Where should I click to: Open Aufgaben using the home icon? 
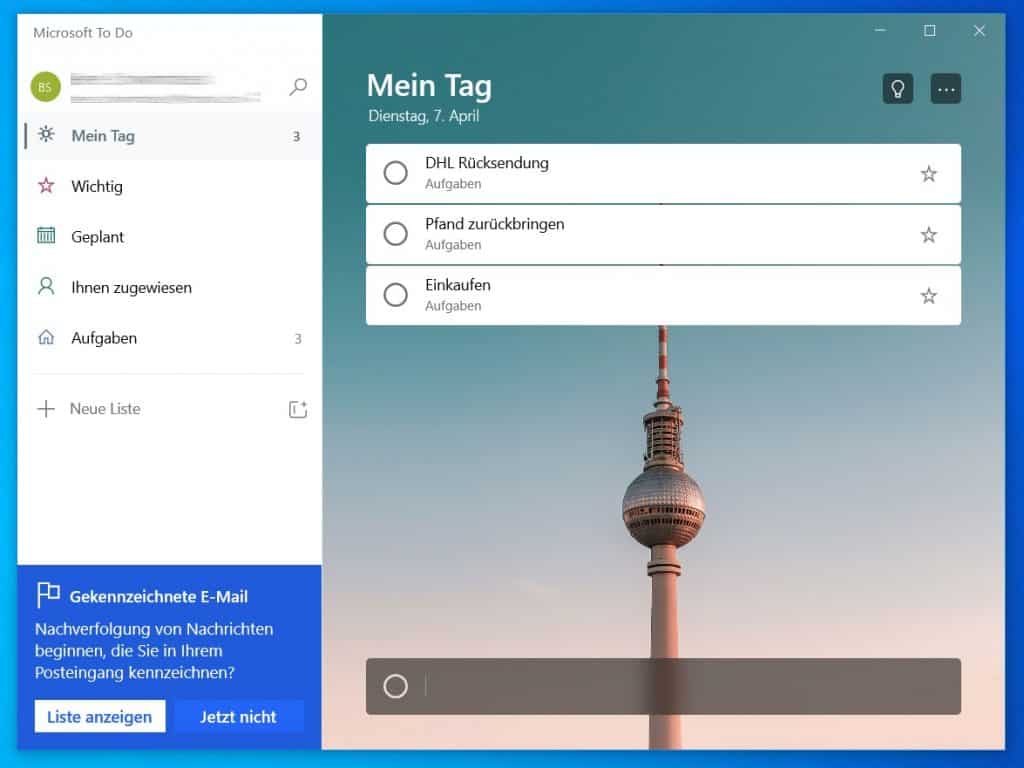[46, 338]
